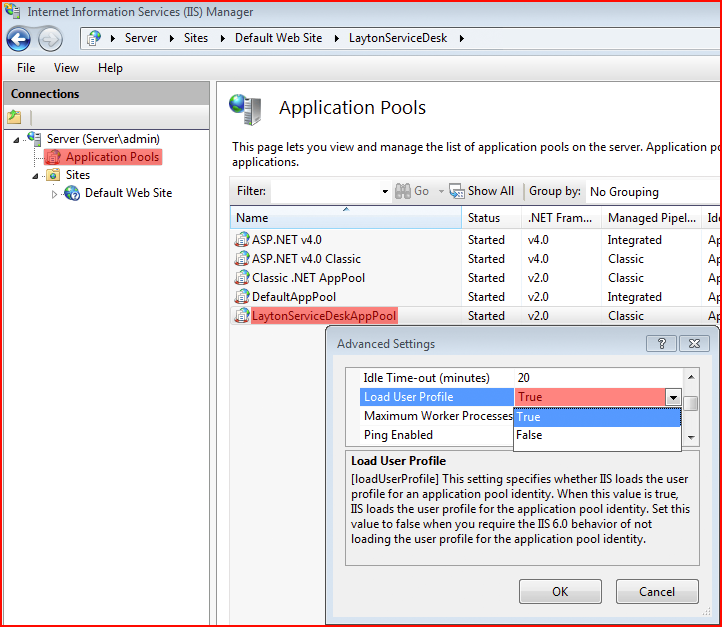
Task: Sort the pool list by the Status column
Action: [492, 217]
